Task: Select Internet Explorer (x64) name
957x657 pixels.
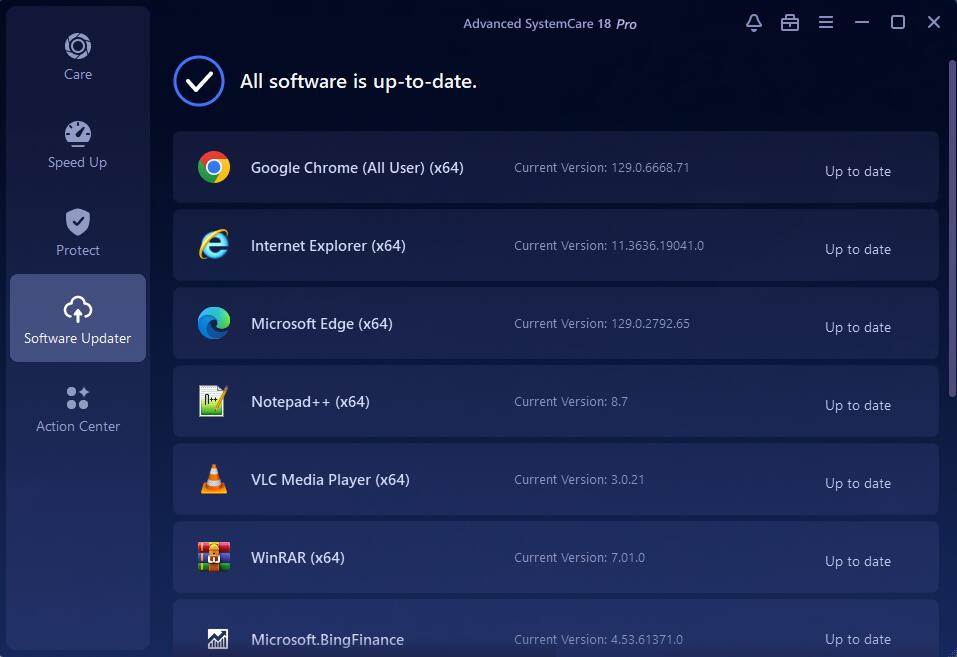Action: point(328,246)
